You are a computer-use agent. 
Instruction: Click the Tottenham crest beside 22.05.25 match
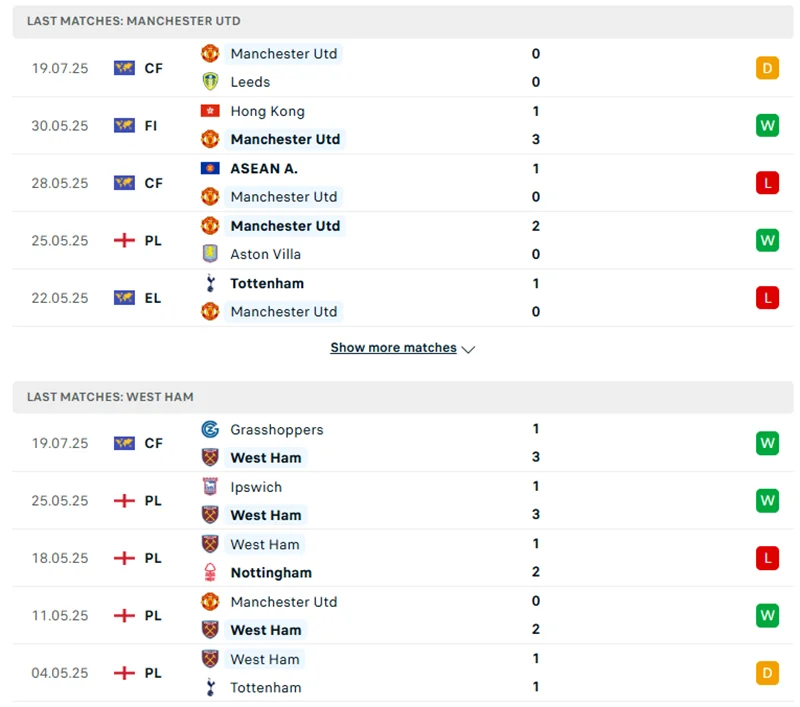coord(210,283)
